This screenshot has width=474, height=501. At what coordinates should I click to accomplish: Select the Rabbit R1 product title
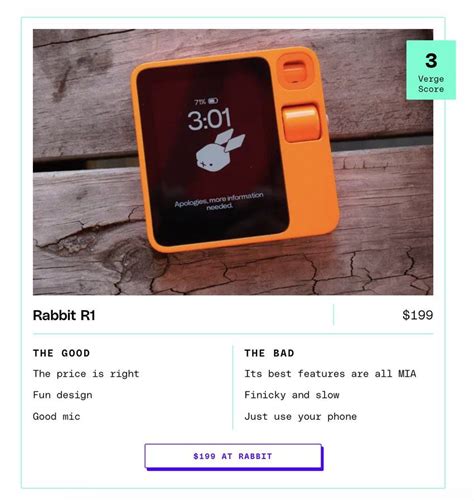point(64,315)
